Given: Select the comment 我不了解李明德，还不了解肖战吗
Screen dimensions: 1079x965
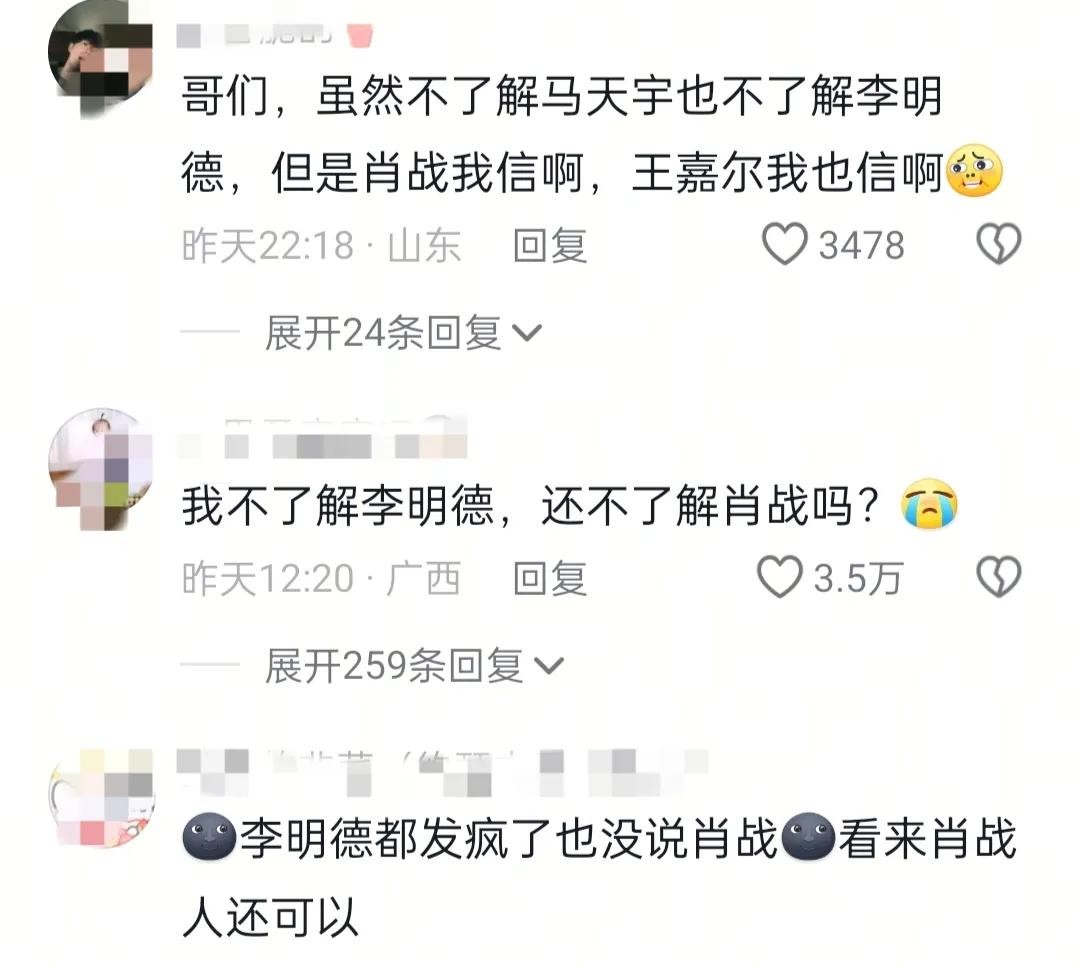Looking at the screenshot, I should click(570, 506).
